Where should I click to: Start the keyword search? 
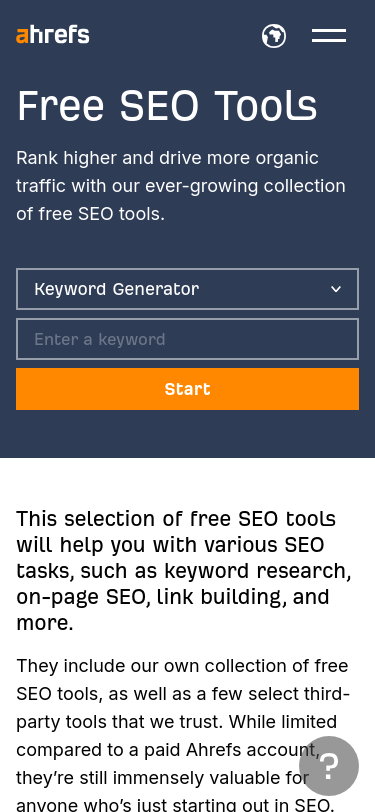click(x=188, y=389)
